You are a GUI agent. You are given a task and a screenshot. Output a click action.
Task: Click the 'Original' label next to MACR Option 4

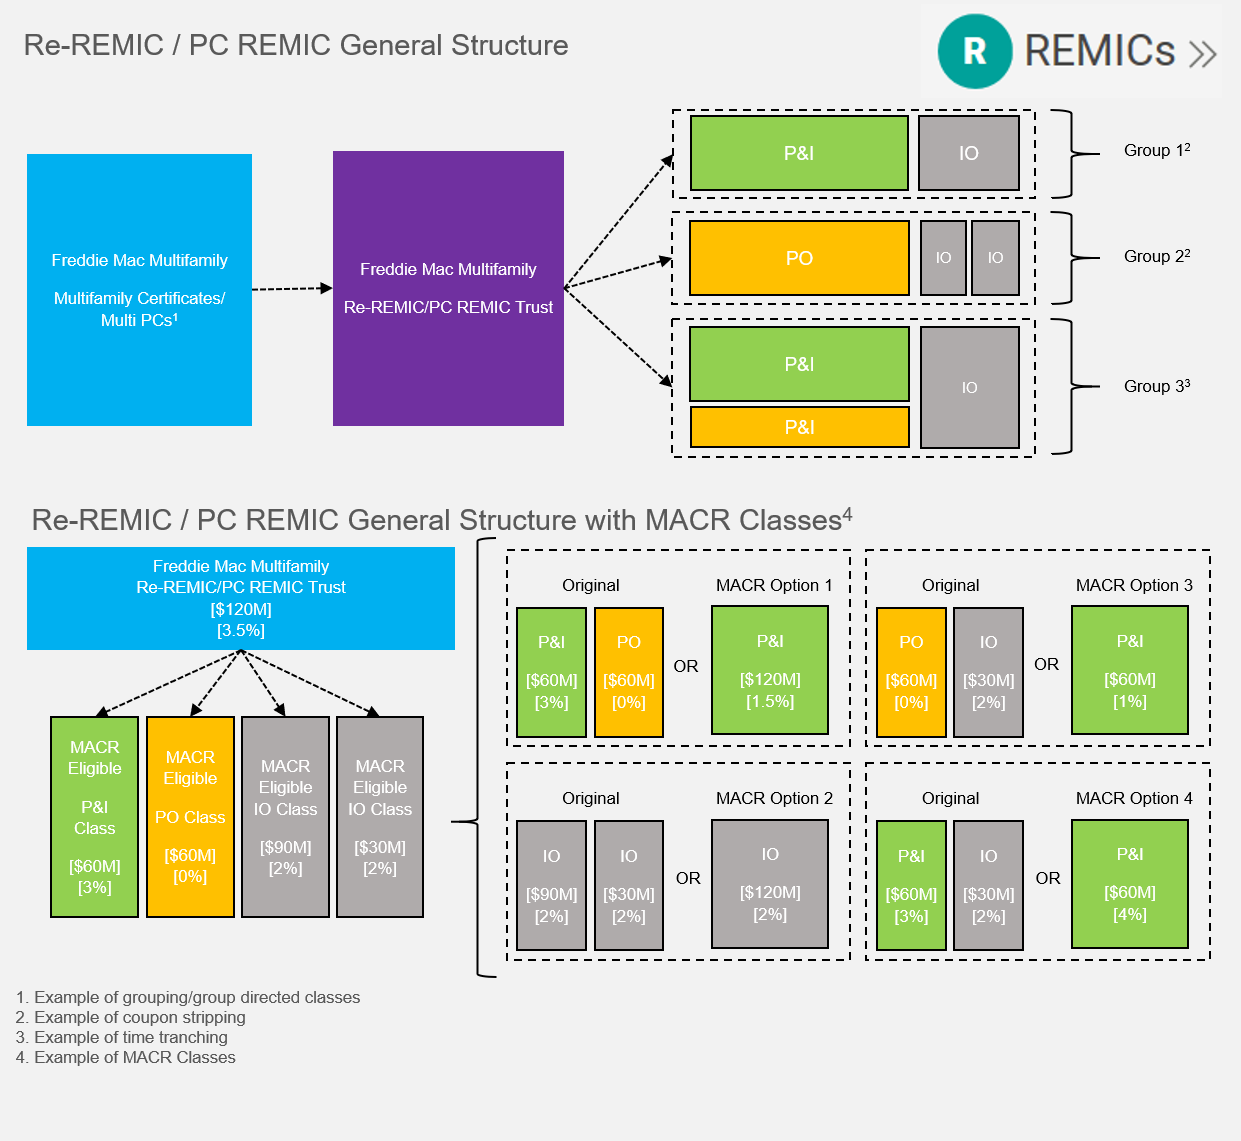pyautogui.click(x=950, y=798)
